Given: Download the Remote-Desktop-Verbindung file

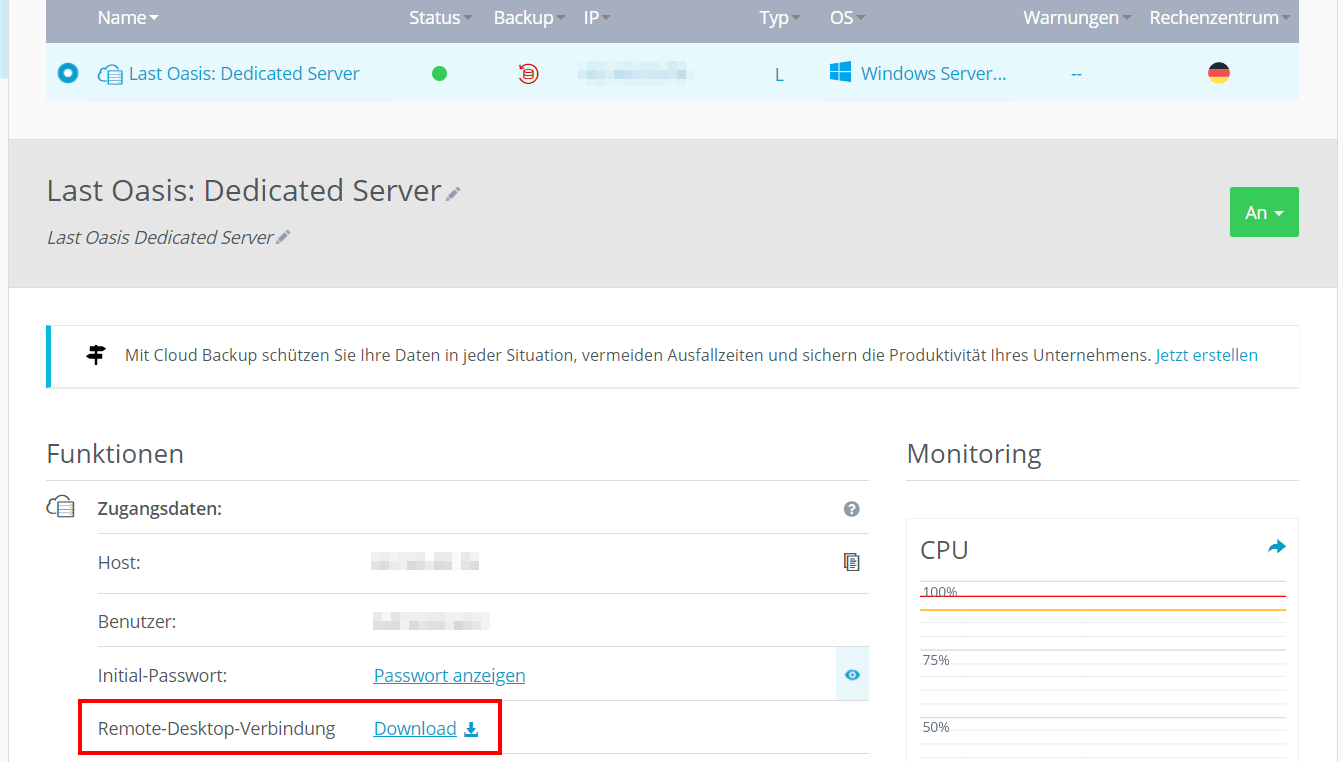Looking at the screenshot, I should 415,729.
